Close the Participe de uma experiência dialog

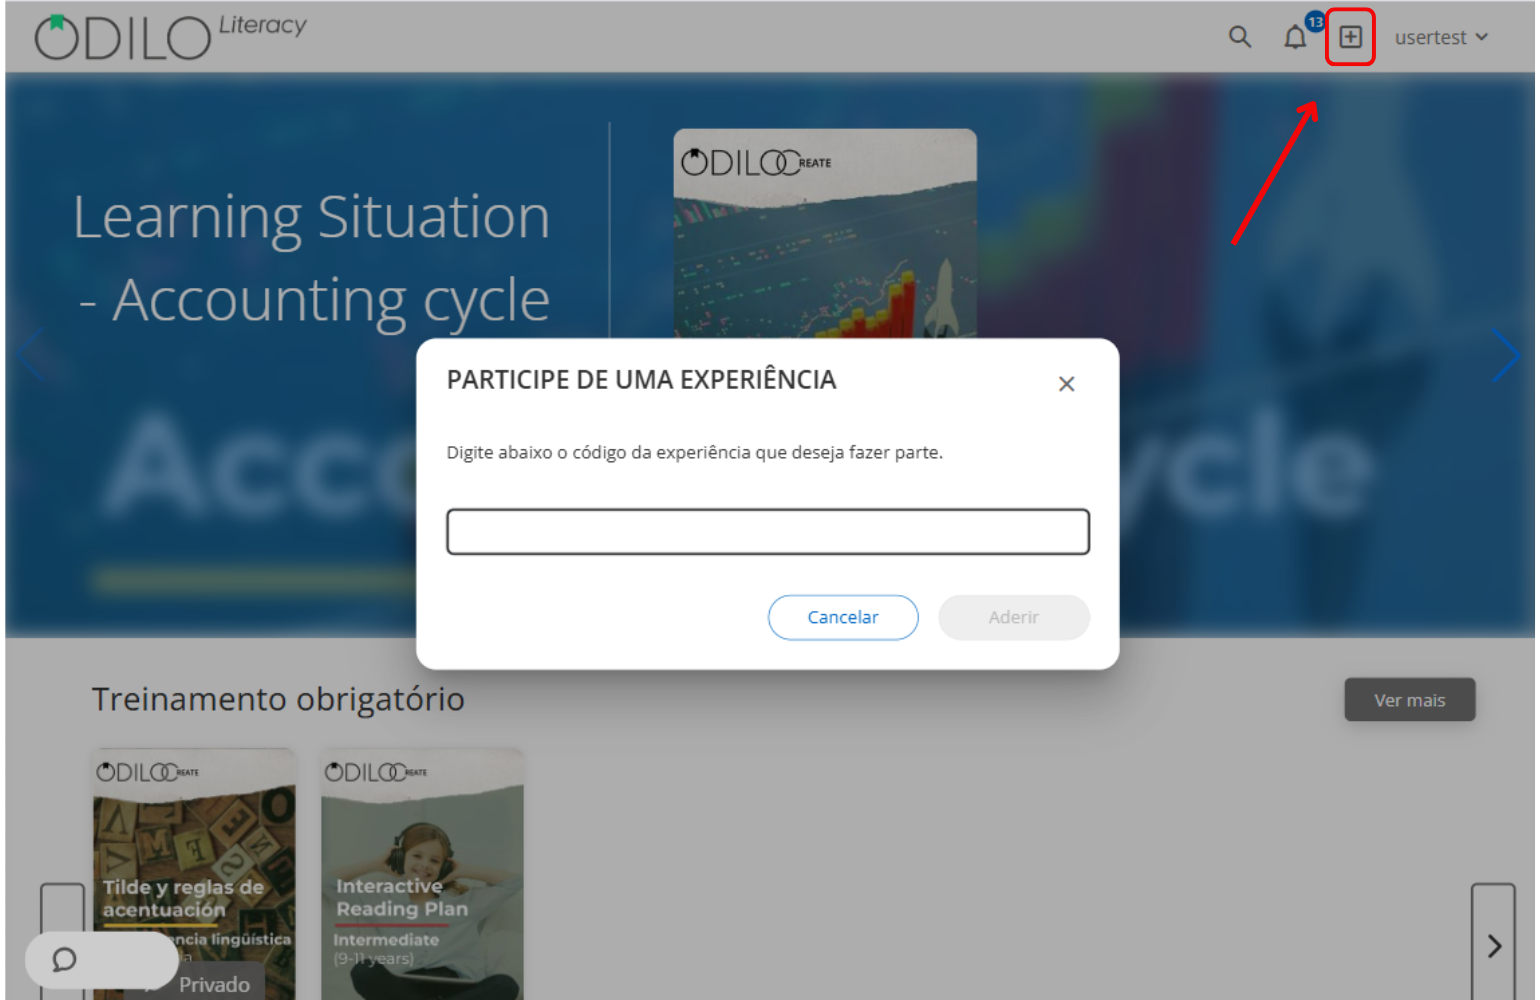tap(1066, 384)
